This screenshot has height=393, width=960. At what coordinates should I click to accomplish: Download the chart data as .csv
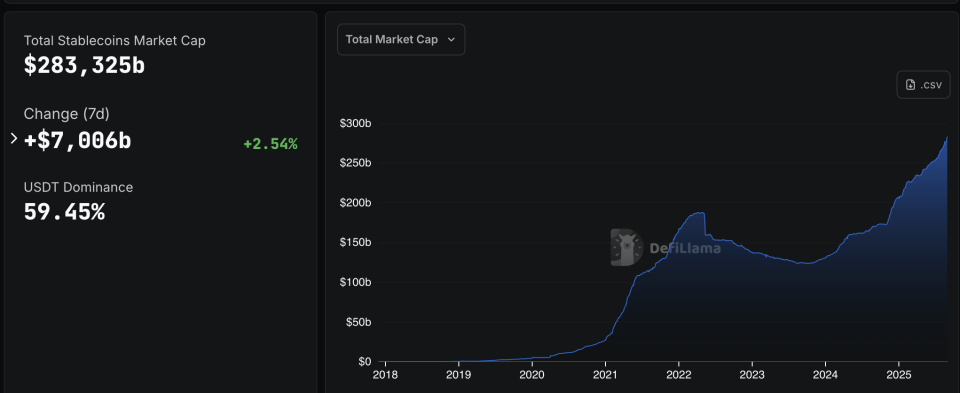[x=923, y=84]
